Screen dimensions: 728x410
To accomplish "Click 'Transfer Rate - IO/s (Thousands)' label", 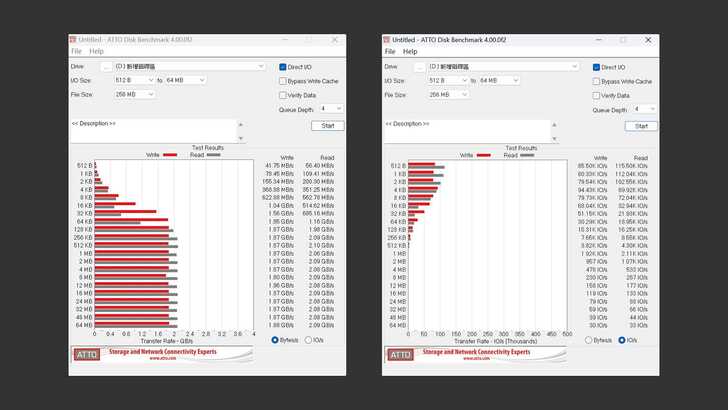I will (495, 341).
